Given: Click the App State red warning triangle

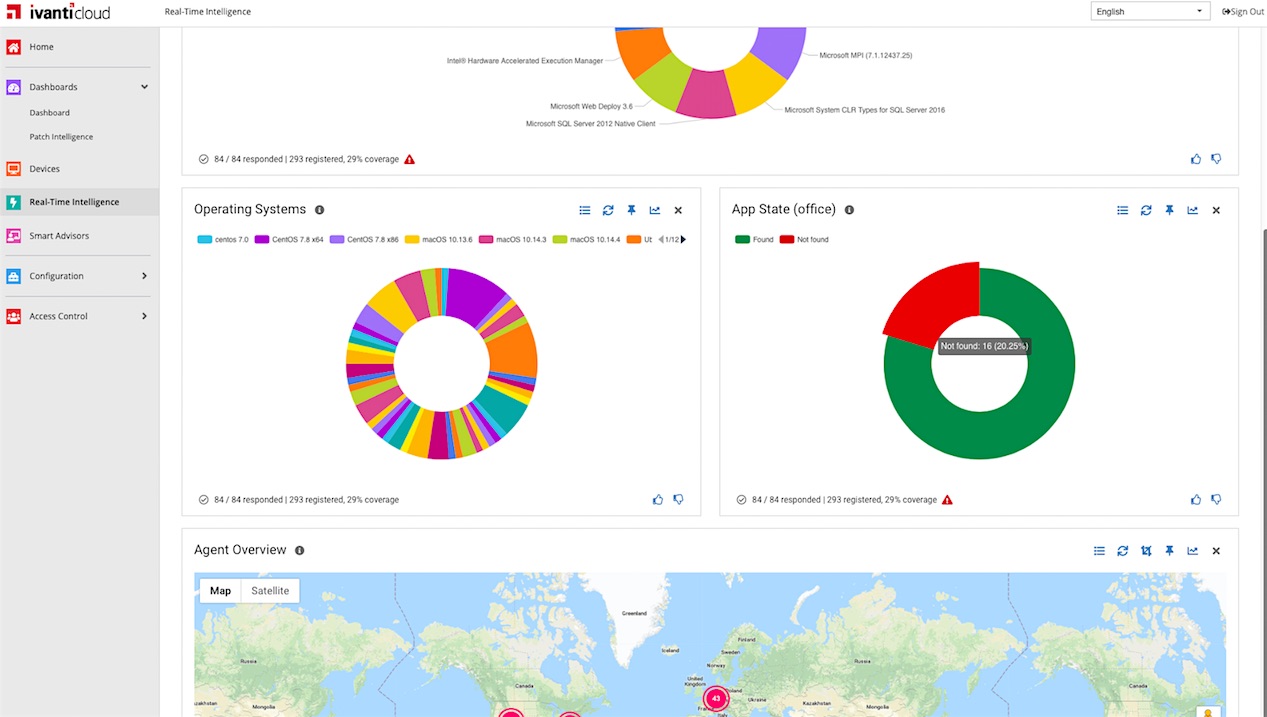Looking at the screenshot, I should pos(947,499).
